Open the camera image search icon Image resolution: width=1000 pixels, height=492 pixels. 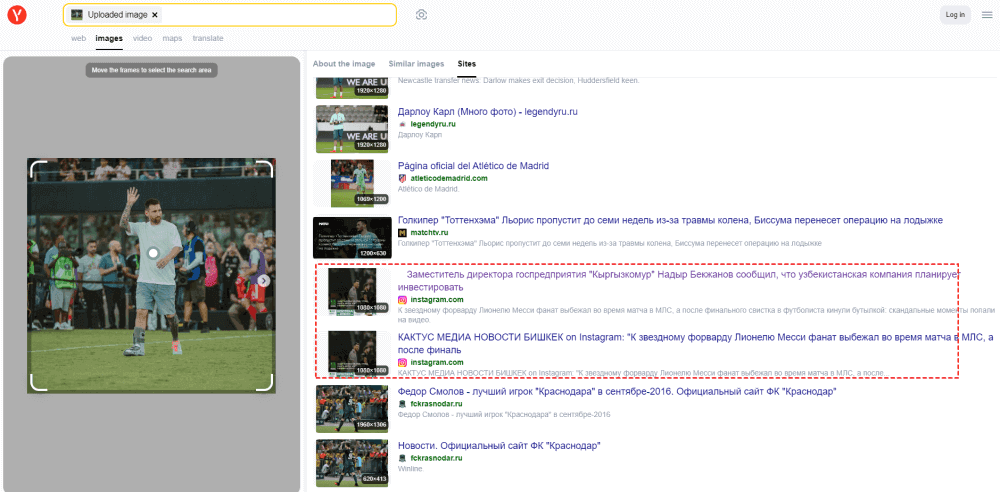tap(422, 15)
